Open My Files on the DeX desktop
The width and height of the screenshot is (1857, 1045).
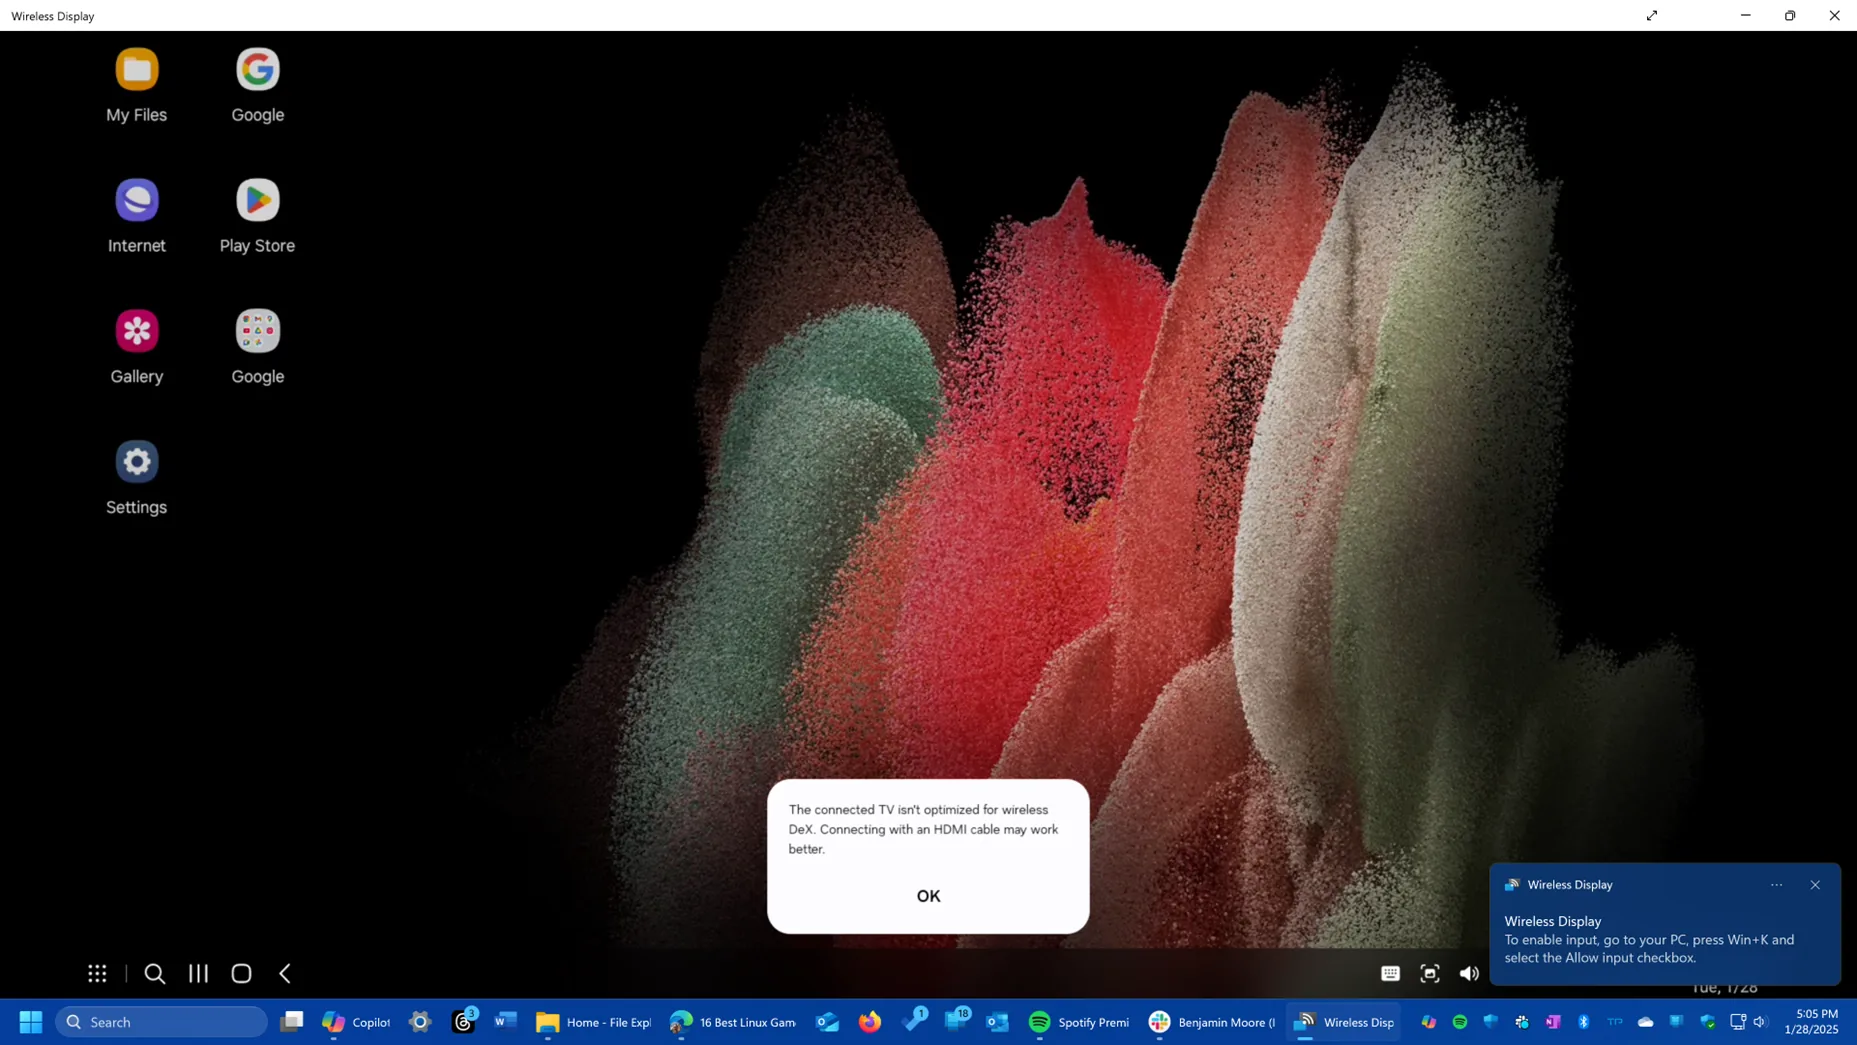click(136, 70)
